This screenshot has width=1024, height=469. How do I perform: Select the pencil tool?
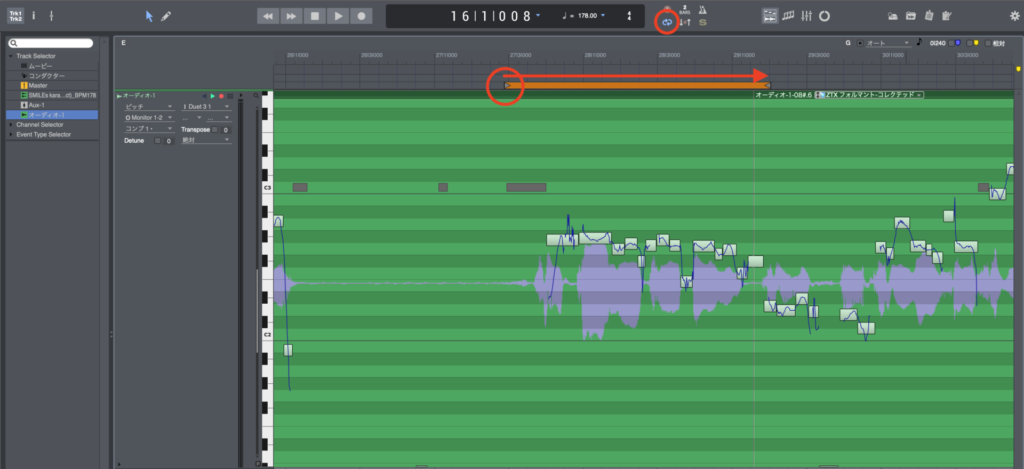166,16
